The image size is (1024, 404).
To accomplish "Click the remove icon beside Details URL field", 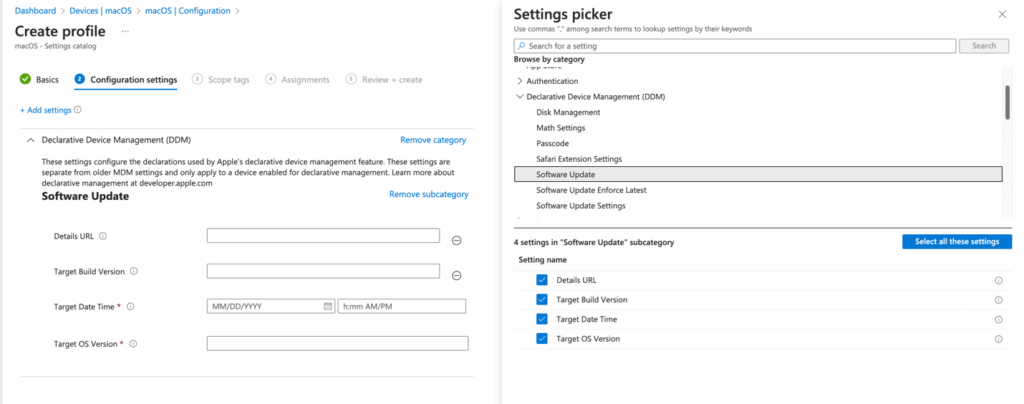I will [x=456, y=240].
